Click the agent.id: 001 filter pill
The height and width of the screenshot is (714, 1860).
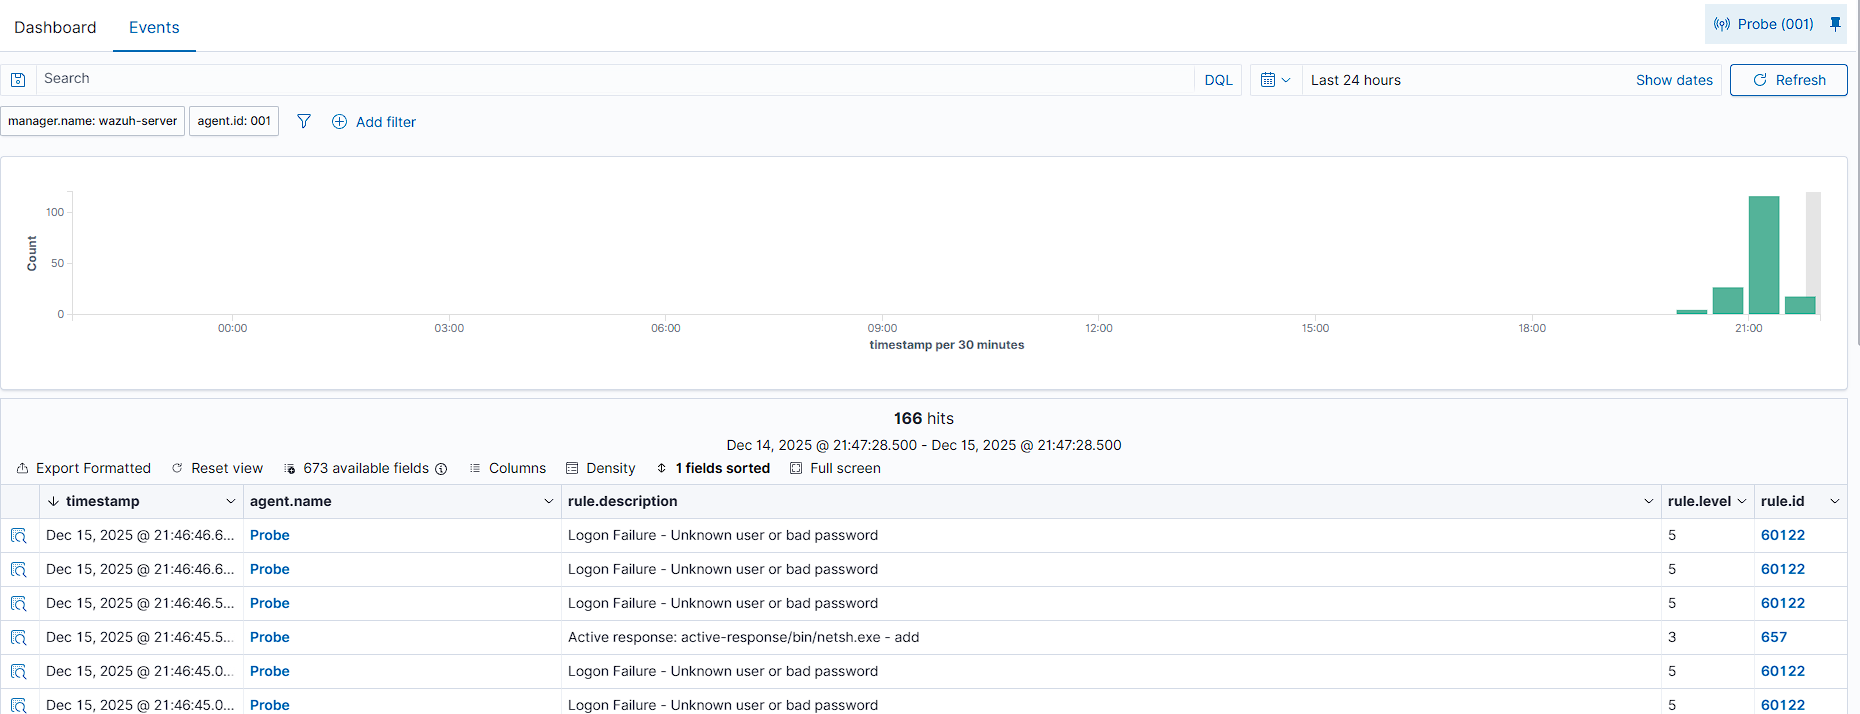point(234,121)
